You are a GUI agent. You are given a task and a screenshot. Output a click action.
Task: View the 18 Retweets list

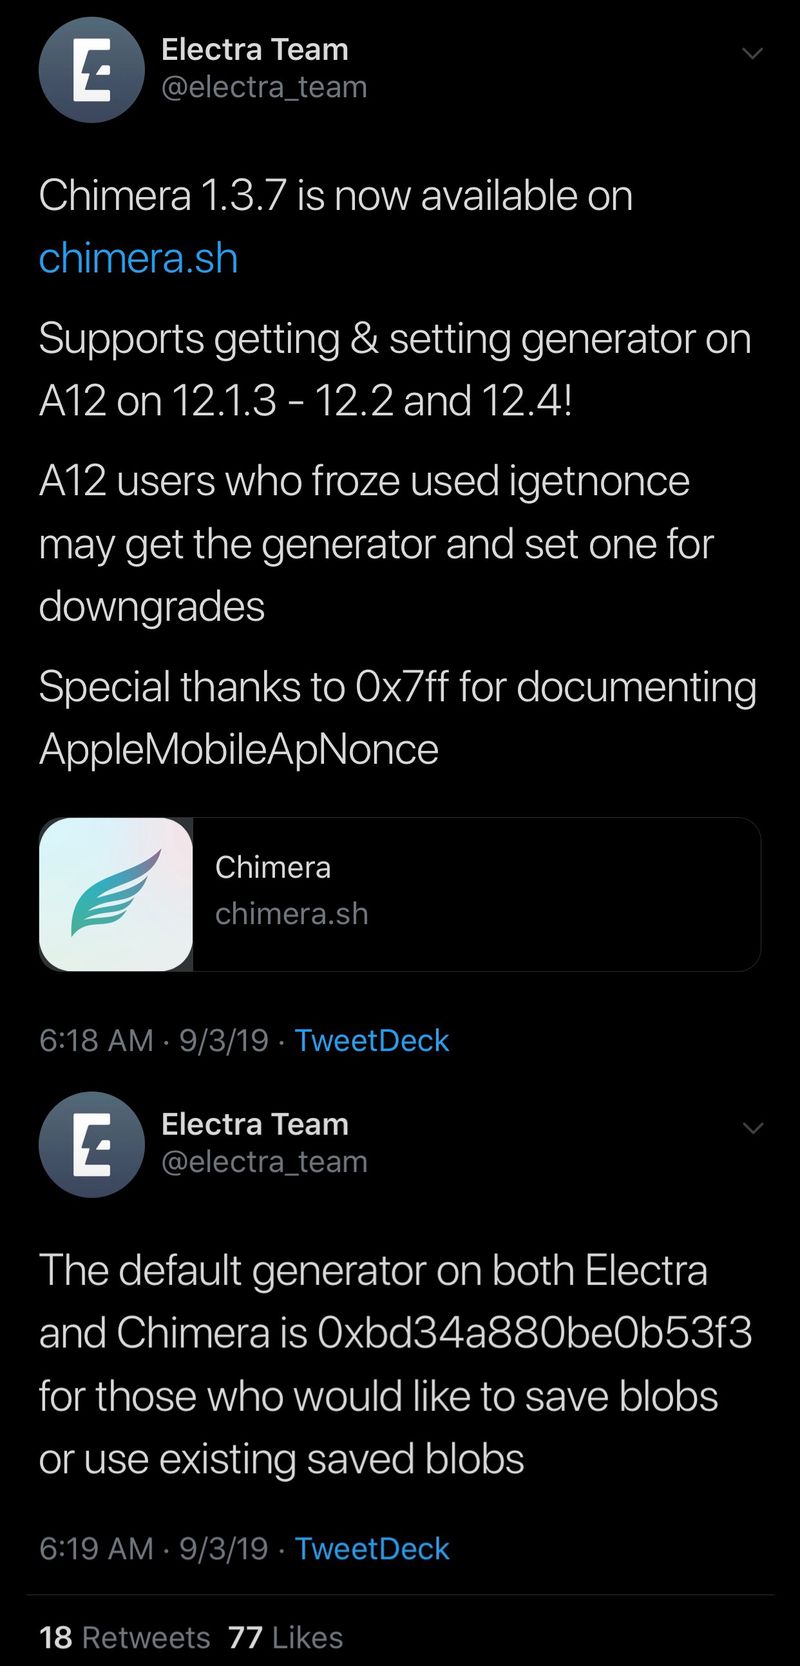click(125, 1637)
